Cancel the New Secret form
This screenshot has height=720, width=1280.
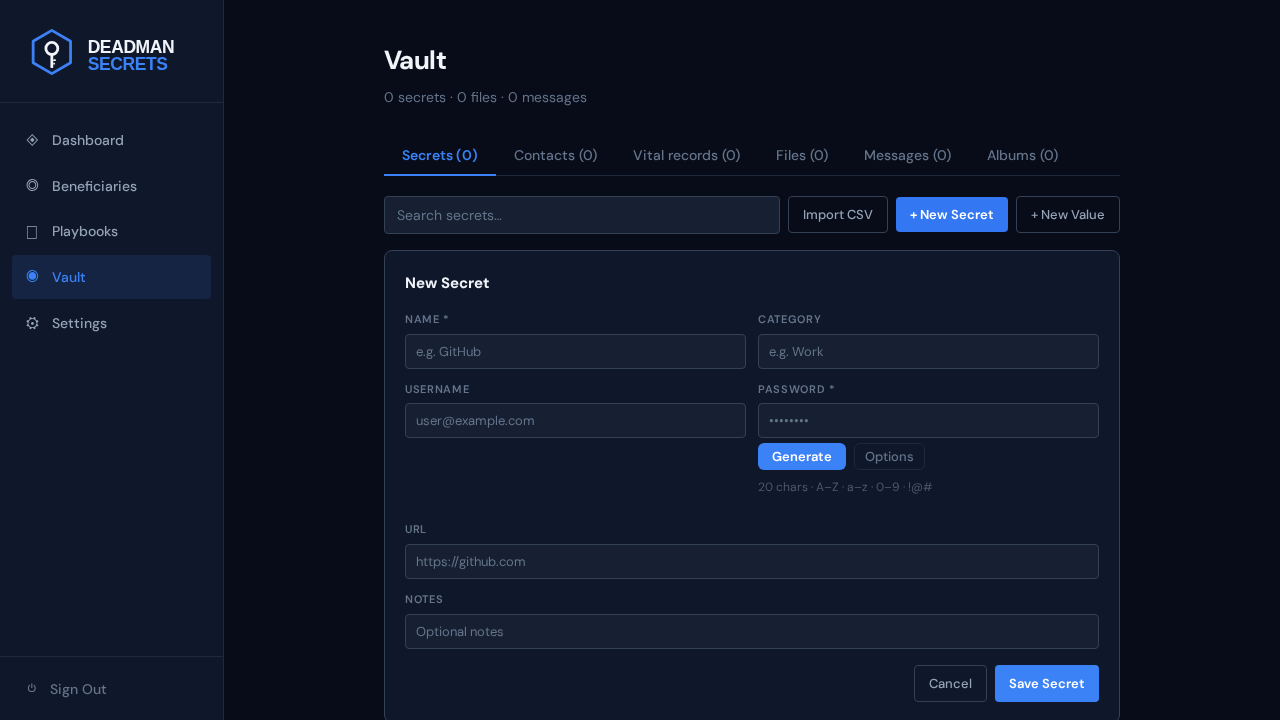pyautogui.click(x=950, y=683)
